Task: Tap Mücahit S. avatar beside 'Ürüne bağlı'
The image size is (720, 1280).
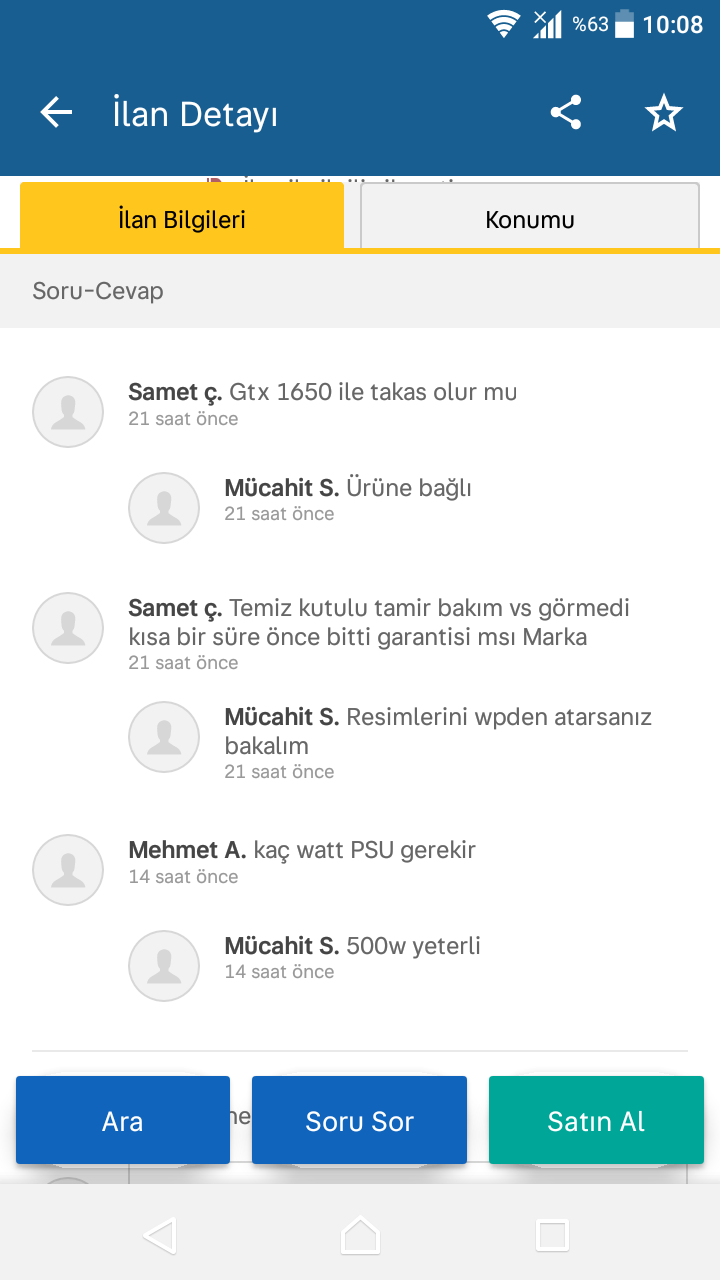Action: tap(164, 508)
